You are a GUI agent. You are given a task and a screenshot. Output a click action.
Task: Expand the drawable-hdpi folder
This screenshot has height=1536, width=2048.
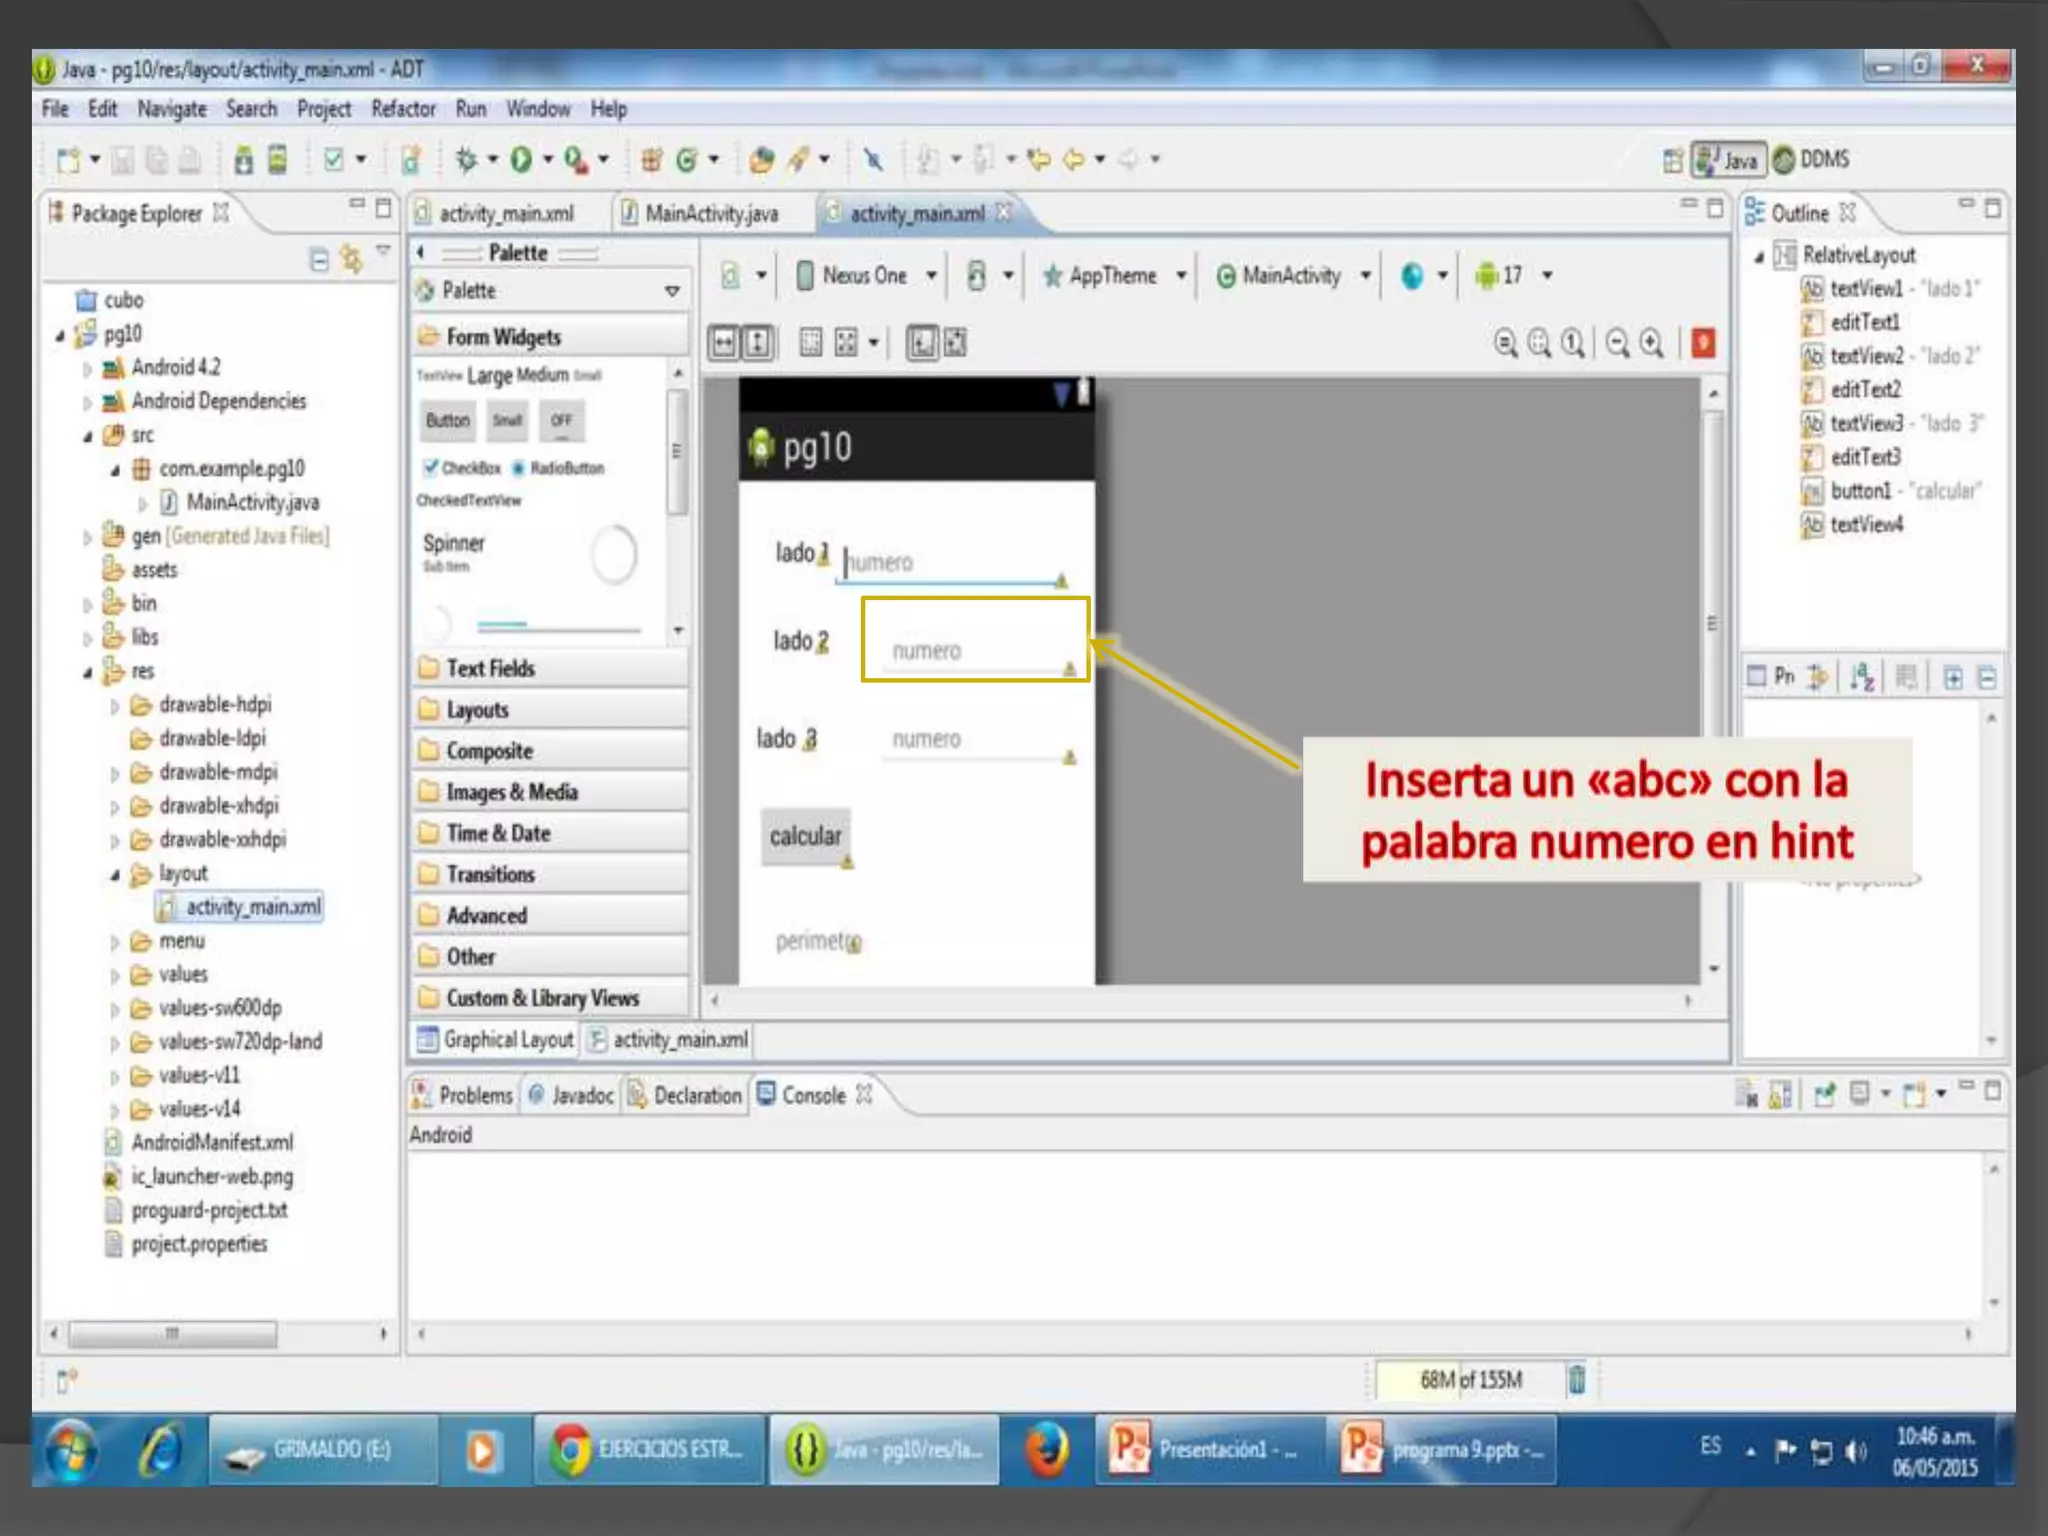(114, 706)
